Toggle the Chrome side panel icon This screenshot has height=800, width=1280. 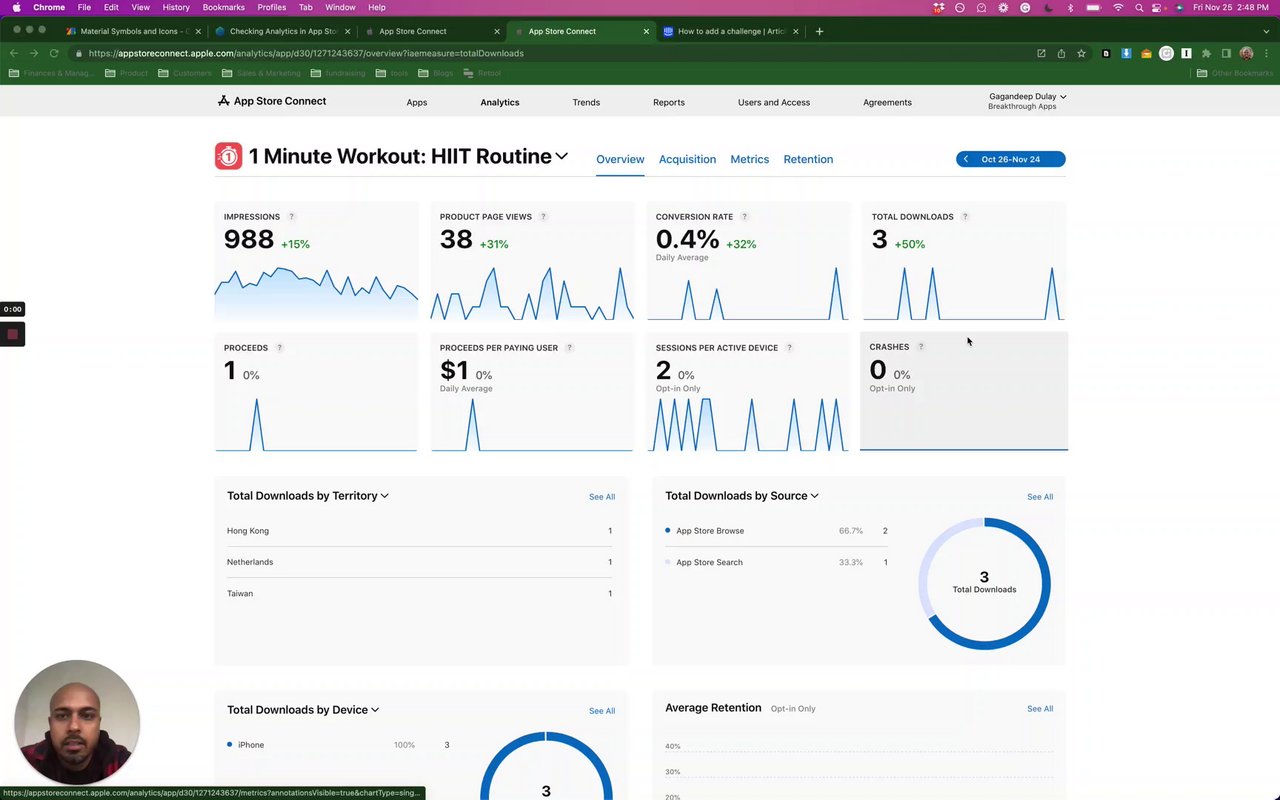point(1226,53)
